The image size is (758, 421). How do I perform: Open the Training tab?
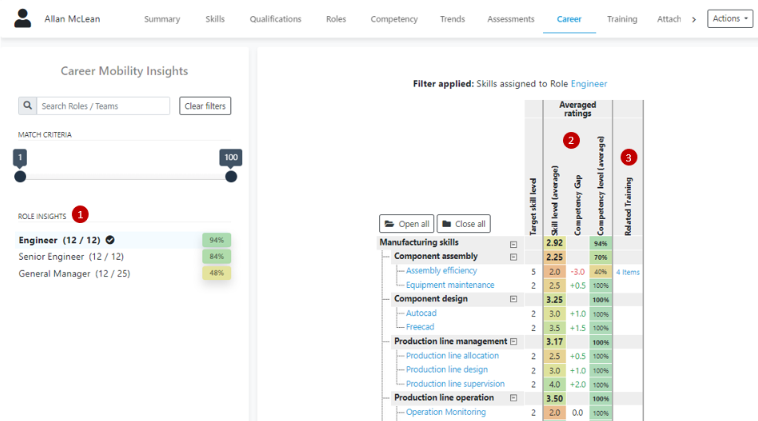tap(622, 19)
